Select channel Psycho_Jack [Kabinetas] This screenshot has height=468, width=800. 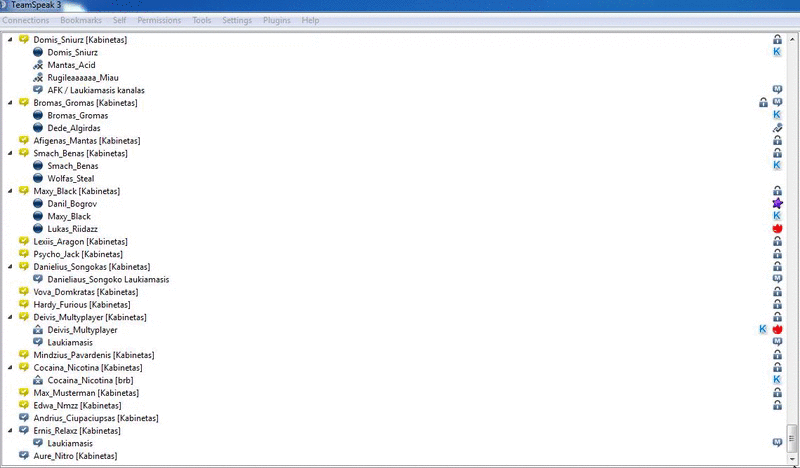[78, 254]
